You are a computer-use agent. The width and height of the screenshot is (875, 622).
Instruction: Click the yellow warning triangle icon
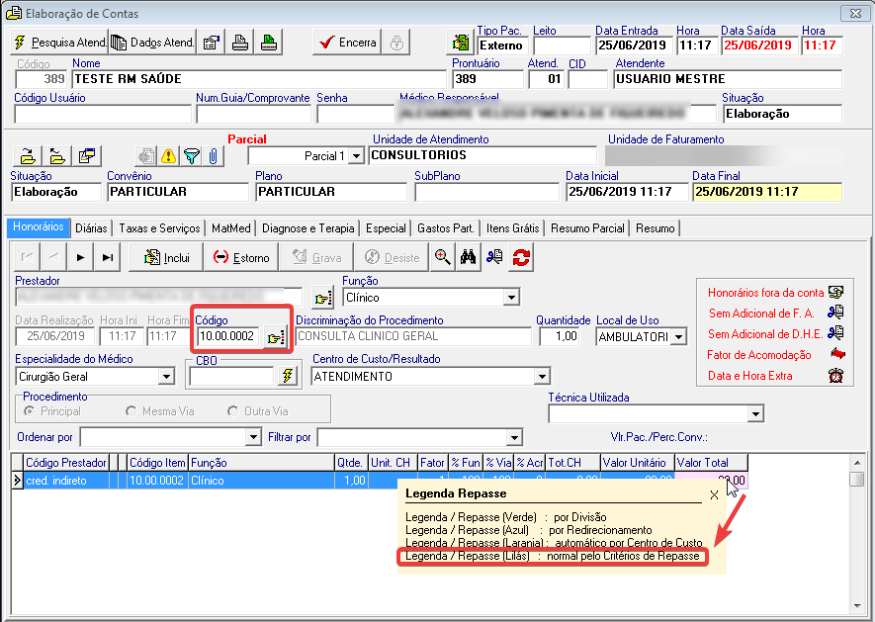tap(168, 156)
